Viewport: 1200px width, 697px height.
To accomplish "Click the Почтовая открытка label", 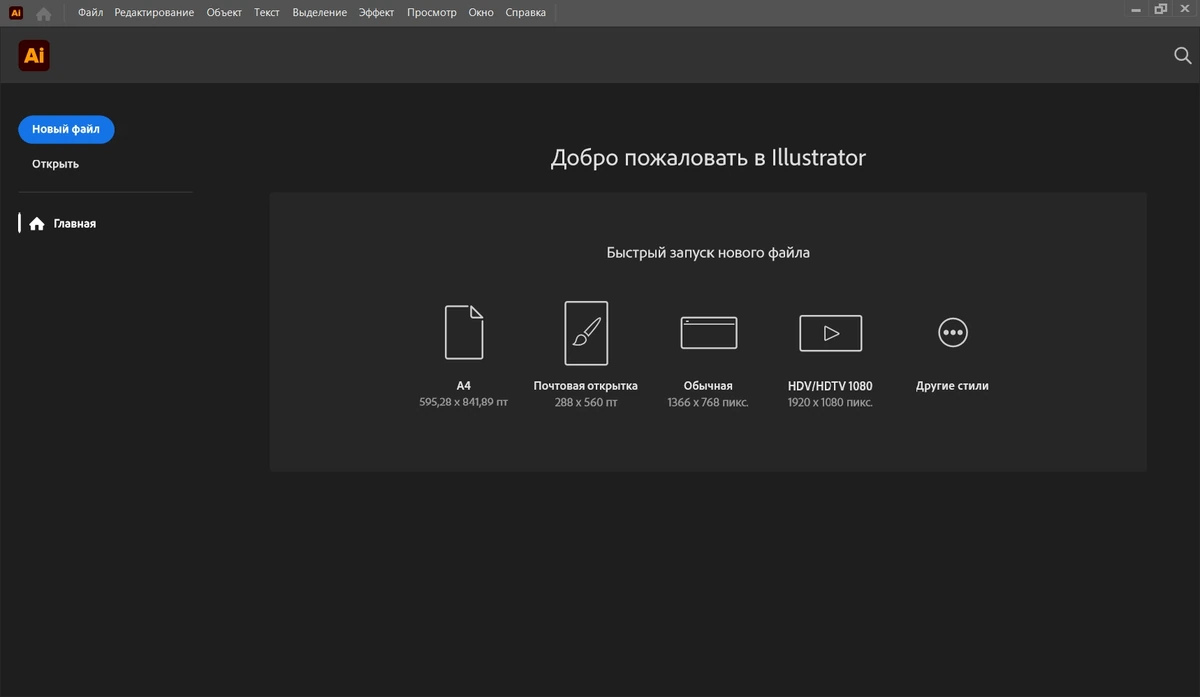I will [x=586, y=386].
